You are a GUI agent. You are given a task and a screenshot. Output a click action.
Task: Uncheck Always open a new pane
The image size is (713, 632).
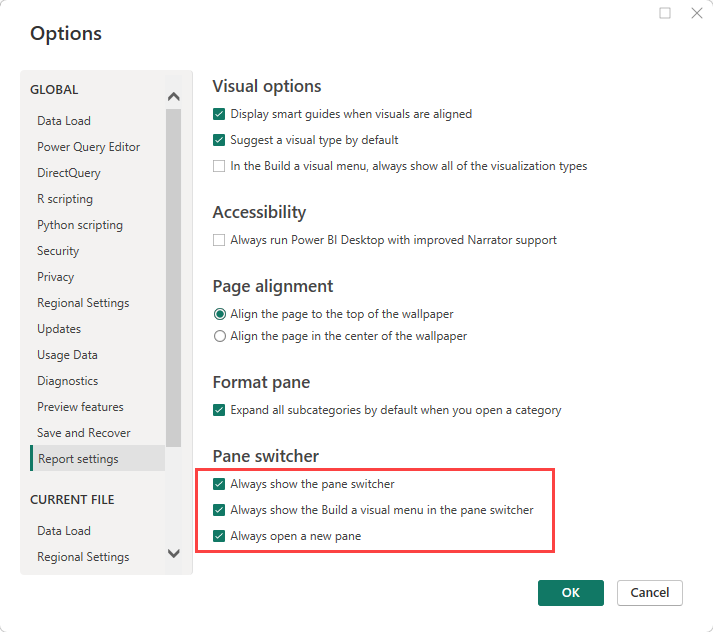(219, 536)
